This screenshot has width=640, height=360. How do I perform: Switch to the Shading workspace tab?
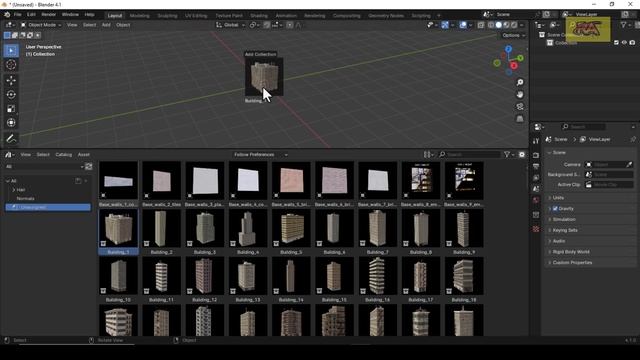point(259,16)
